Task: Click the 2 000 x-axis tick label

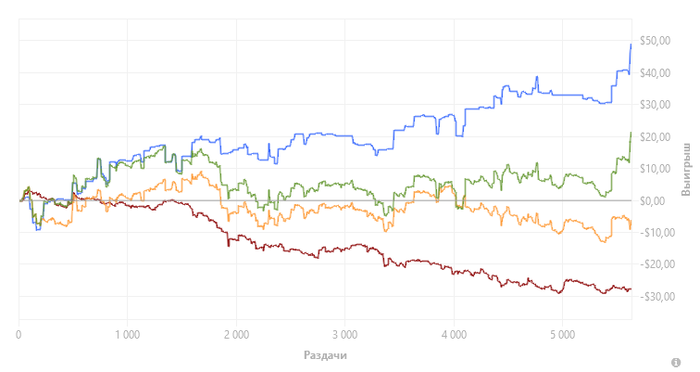Action: (x=236, y=334)
